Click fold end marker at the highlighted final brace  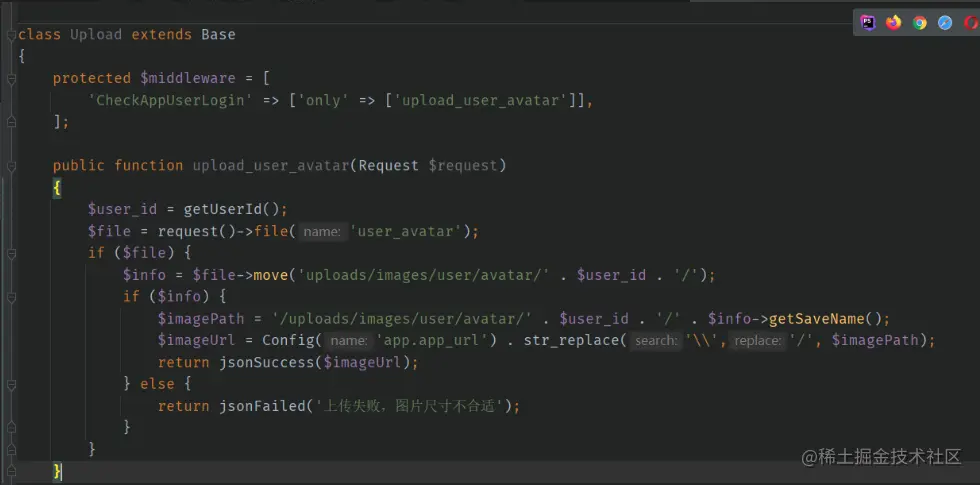pyautogui.click(x=11, y=471)
